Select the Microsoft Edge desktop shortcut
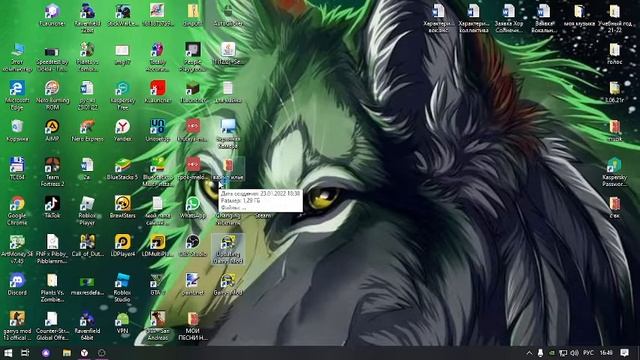 (17, 95)
